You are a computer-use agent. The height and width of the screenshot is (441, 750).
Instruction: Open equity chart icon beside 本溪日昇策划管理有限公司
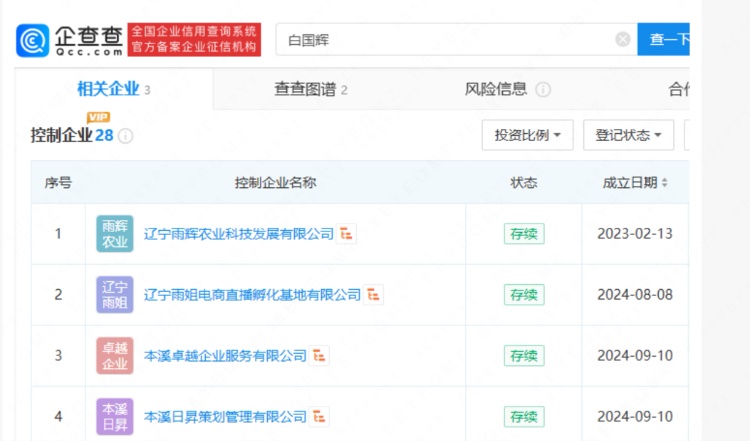point(320,417)
